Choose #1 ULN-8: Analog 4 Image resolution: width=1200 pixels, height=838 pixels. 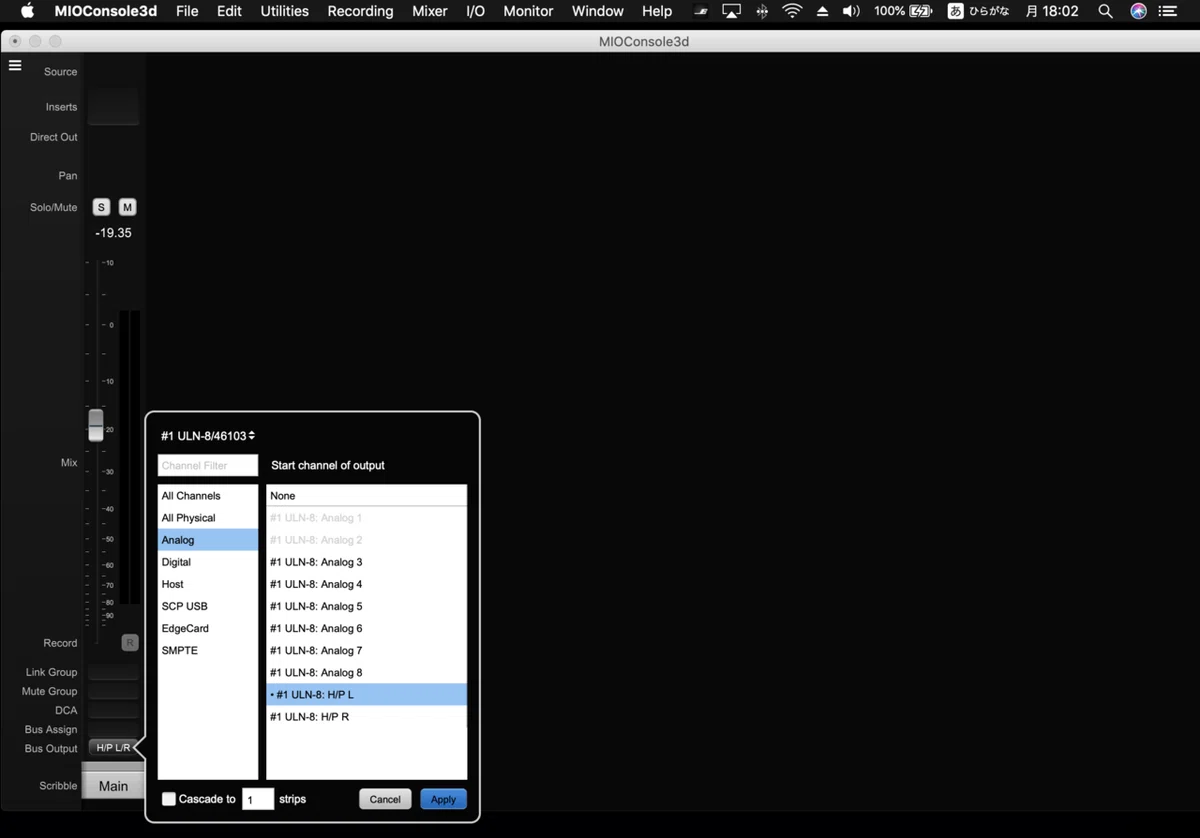click(366, 584)
